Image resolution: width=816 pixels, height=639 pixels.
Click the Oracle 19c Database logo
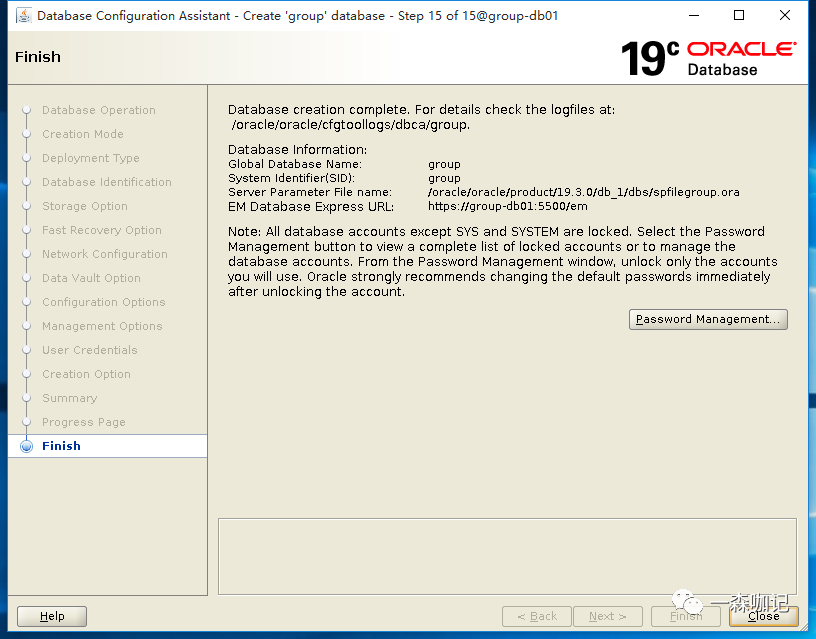(708, 58)
